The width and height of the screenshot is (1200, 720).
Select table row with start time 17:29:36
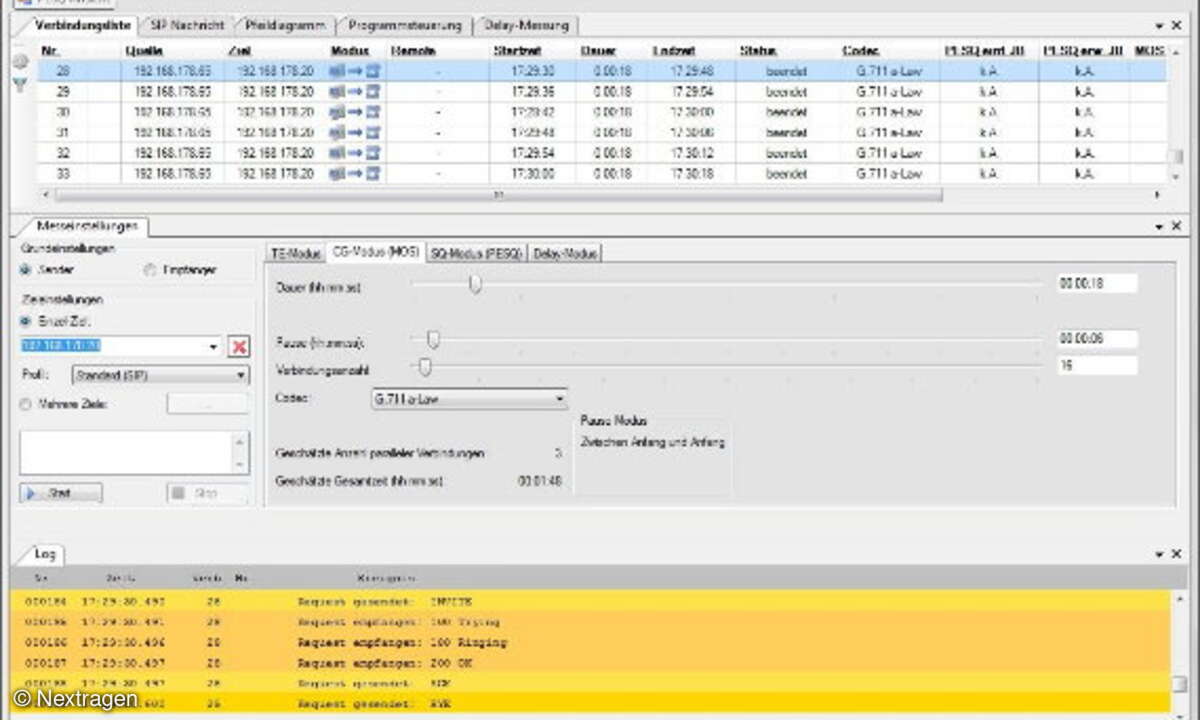click(x=602, y=91)
